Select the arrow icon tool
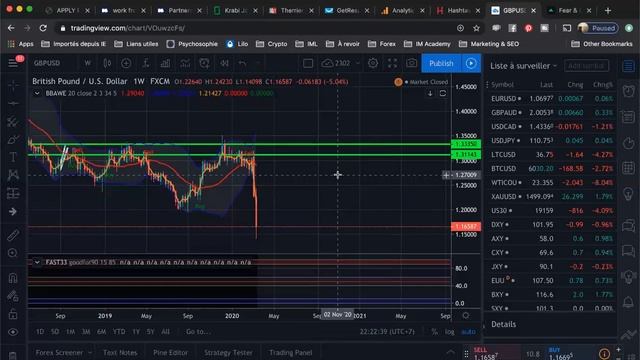Screen dimensions: 640x360 [13, 211]
